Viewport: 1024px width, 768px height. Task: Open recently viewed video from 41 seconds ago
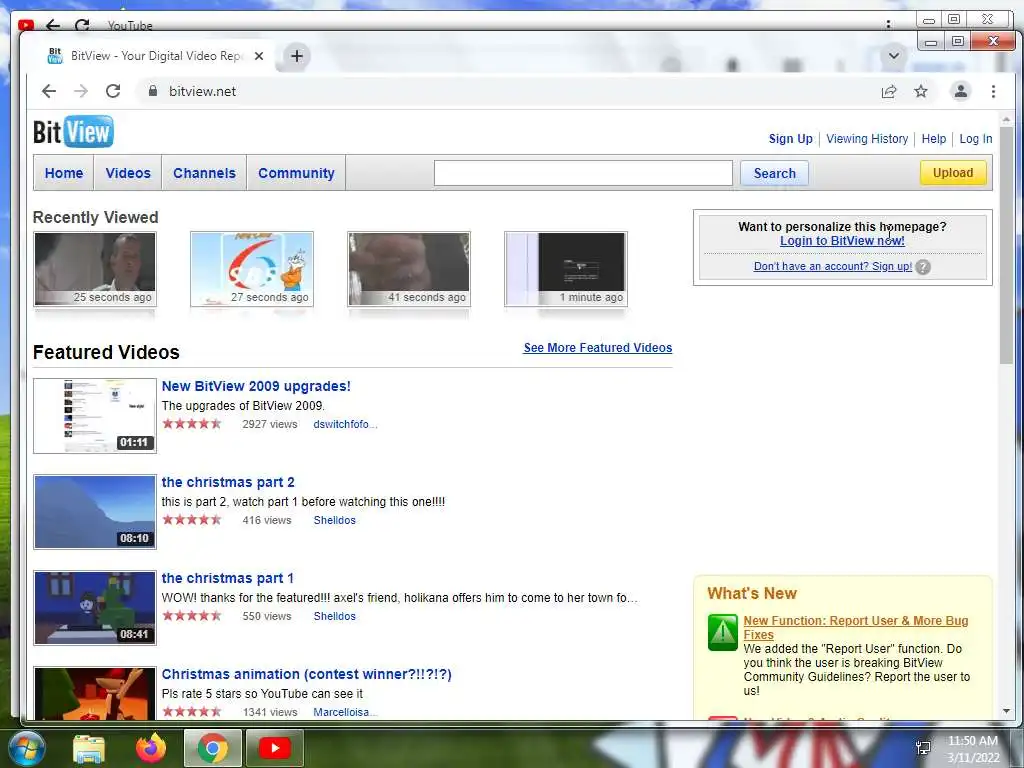[x=409, y=269]
